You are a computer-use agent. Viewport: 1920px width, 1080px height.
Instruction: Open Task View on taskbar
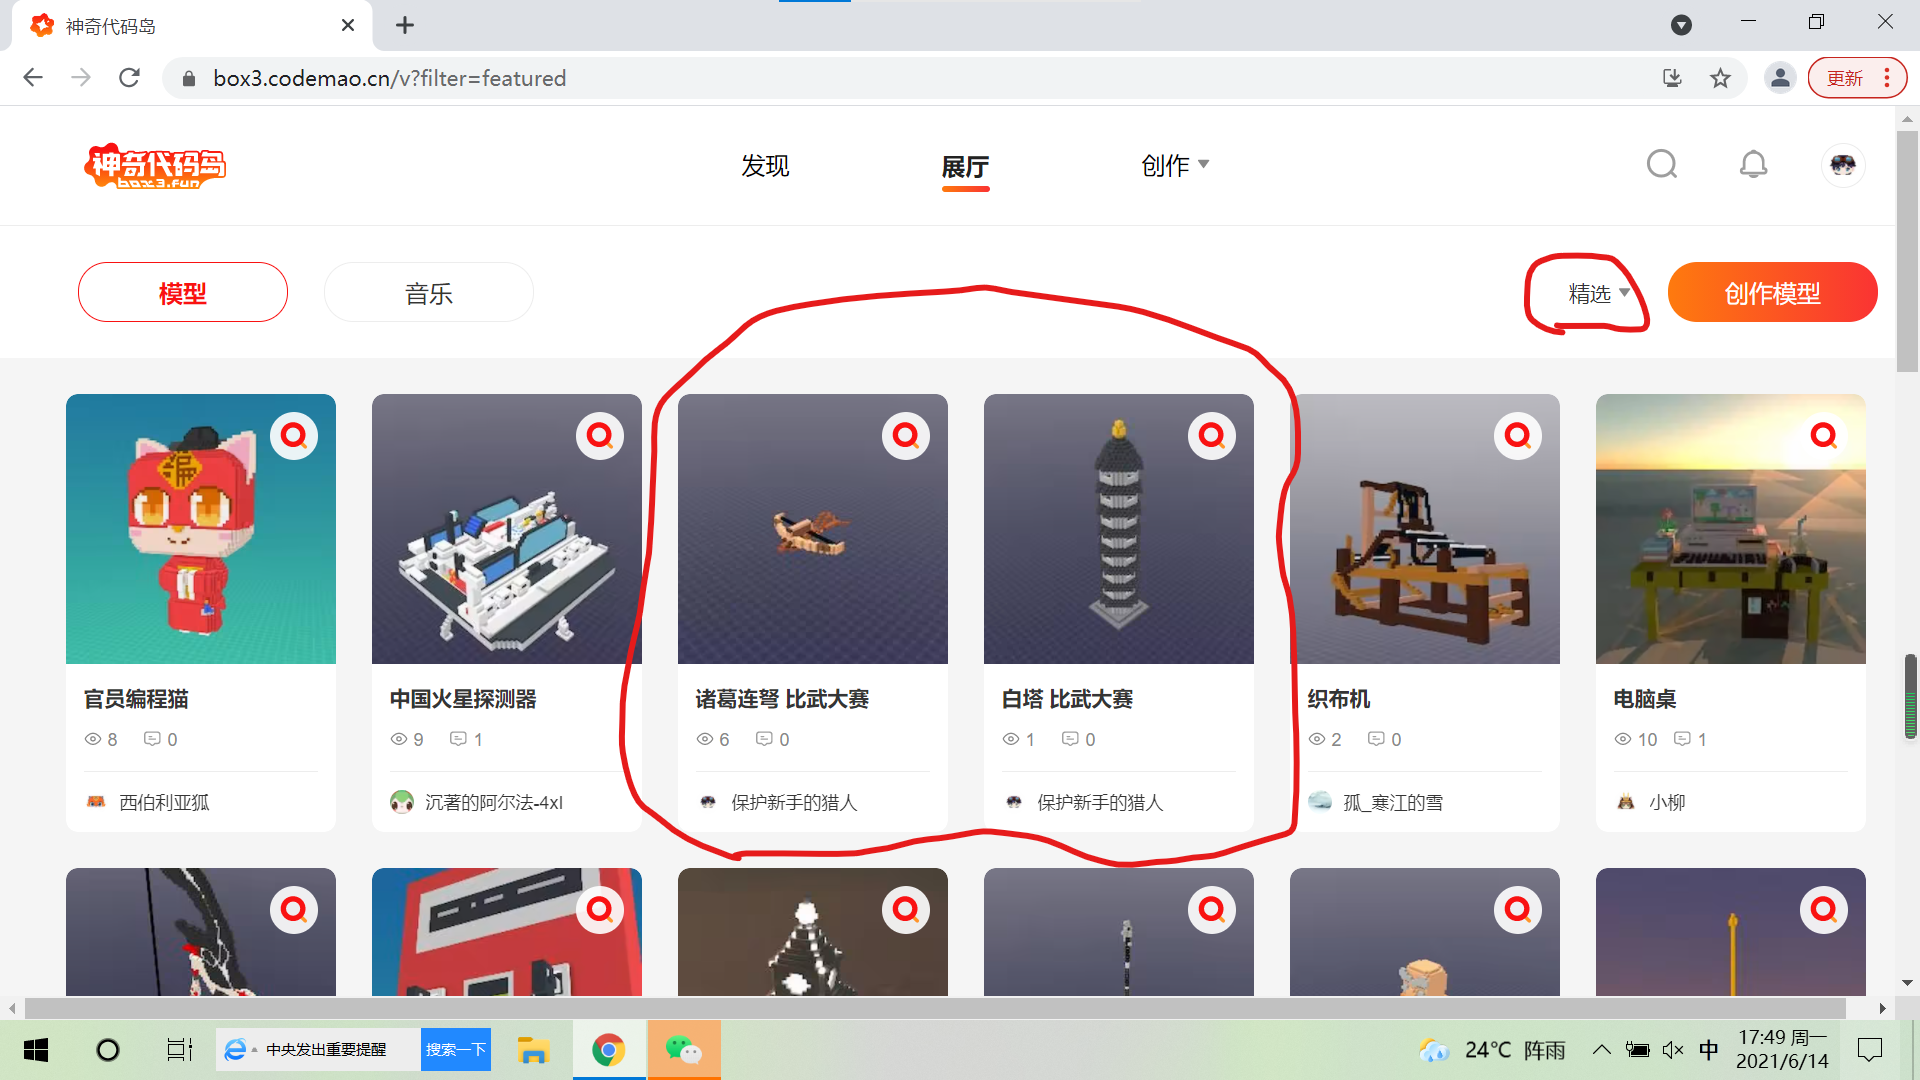point(179,1050)
